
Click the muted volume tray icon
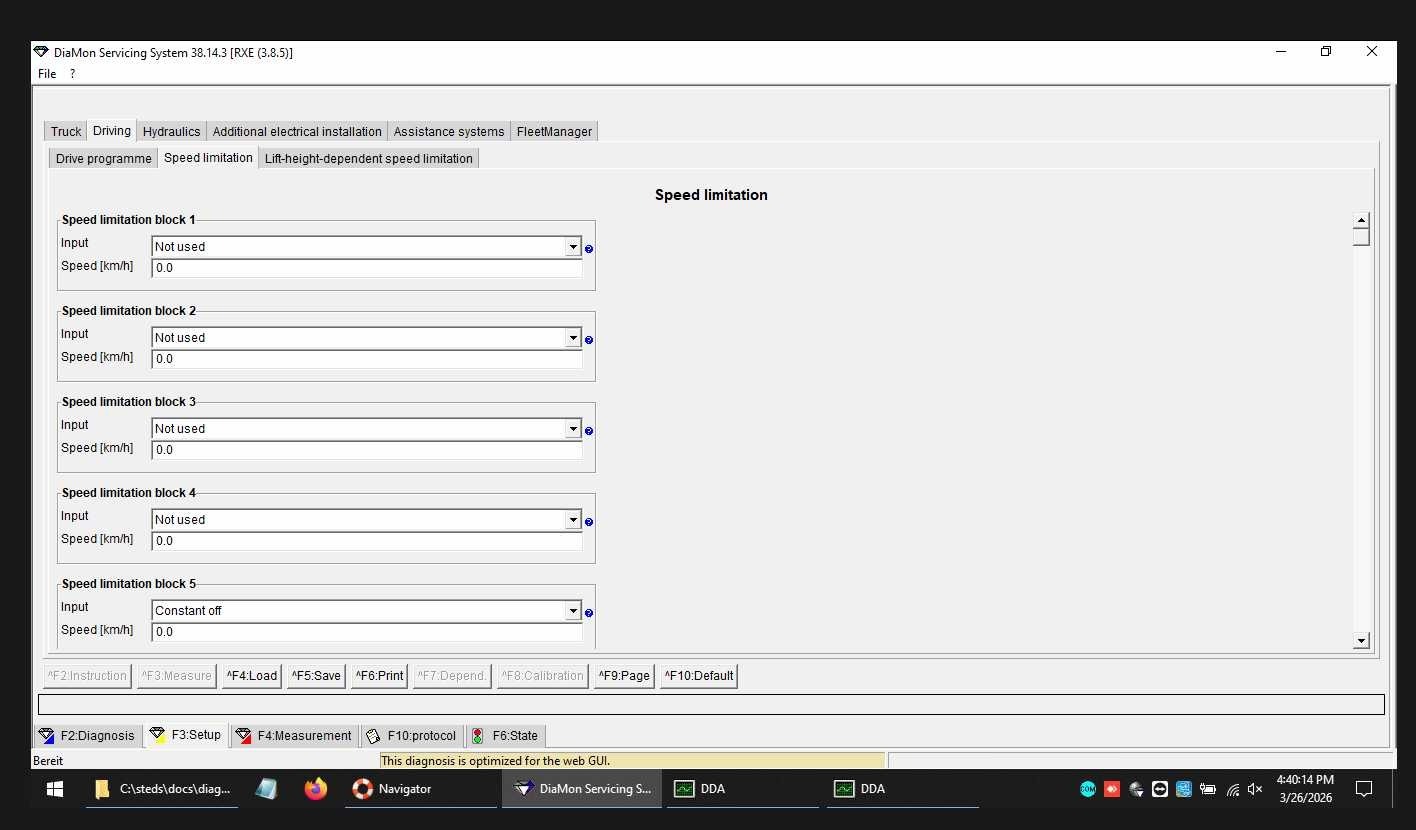[1256, 789]
